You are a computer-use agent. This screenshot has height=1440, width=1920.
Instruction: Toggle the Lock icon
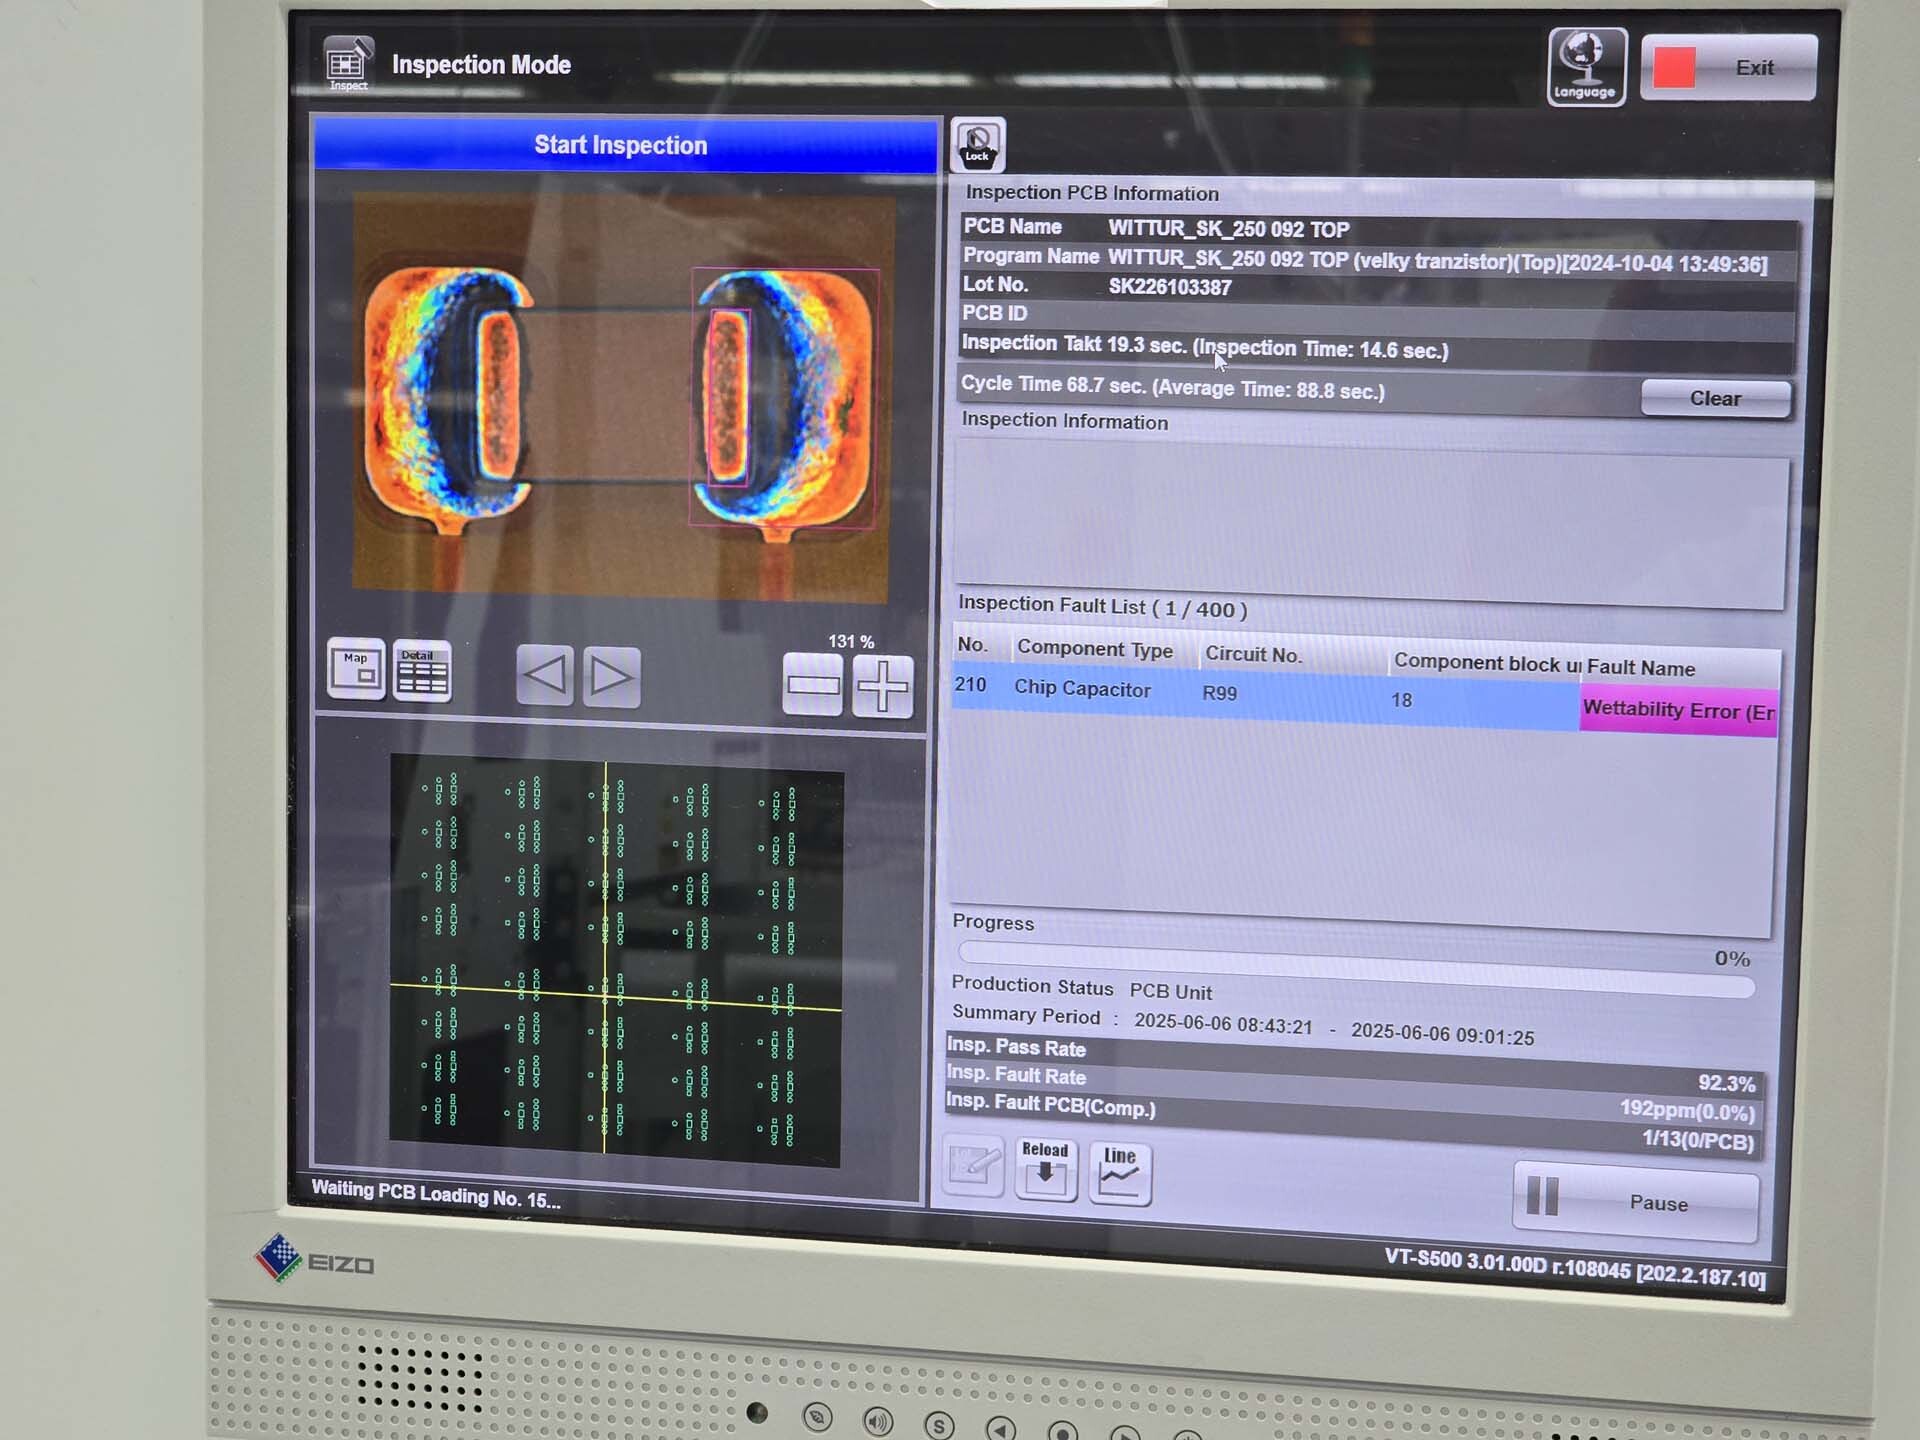(978, 144)
